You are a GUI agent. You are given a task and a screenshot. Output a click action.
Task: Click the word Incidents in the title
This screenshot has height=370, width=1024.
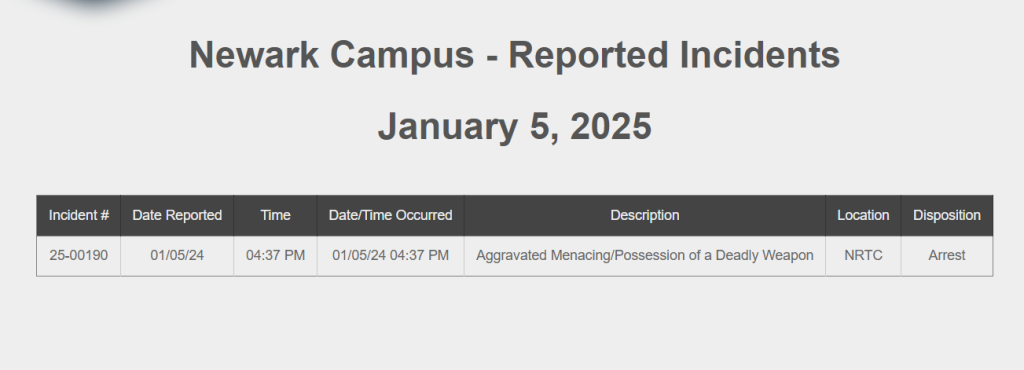point(760,55)
